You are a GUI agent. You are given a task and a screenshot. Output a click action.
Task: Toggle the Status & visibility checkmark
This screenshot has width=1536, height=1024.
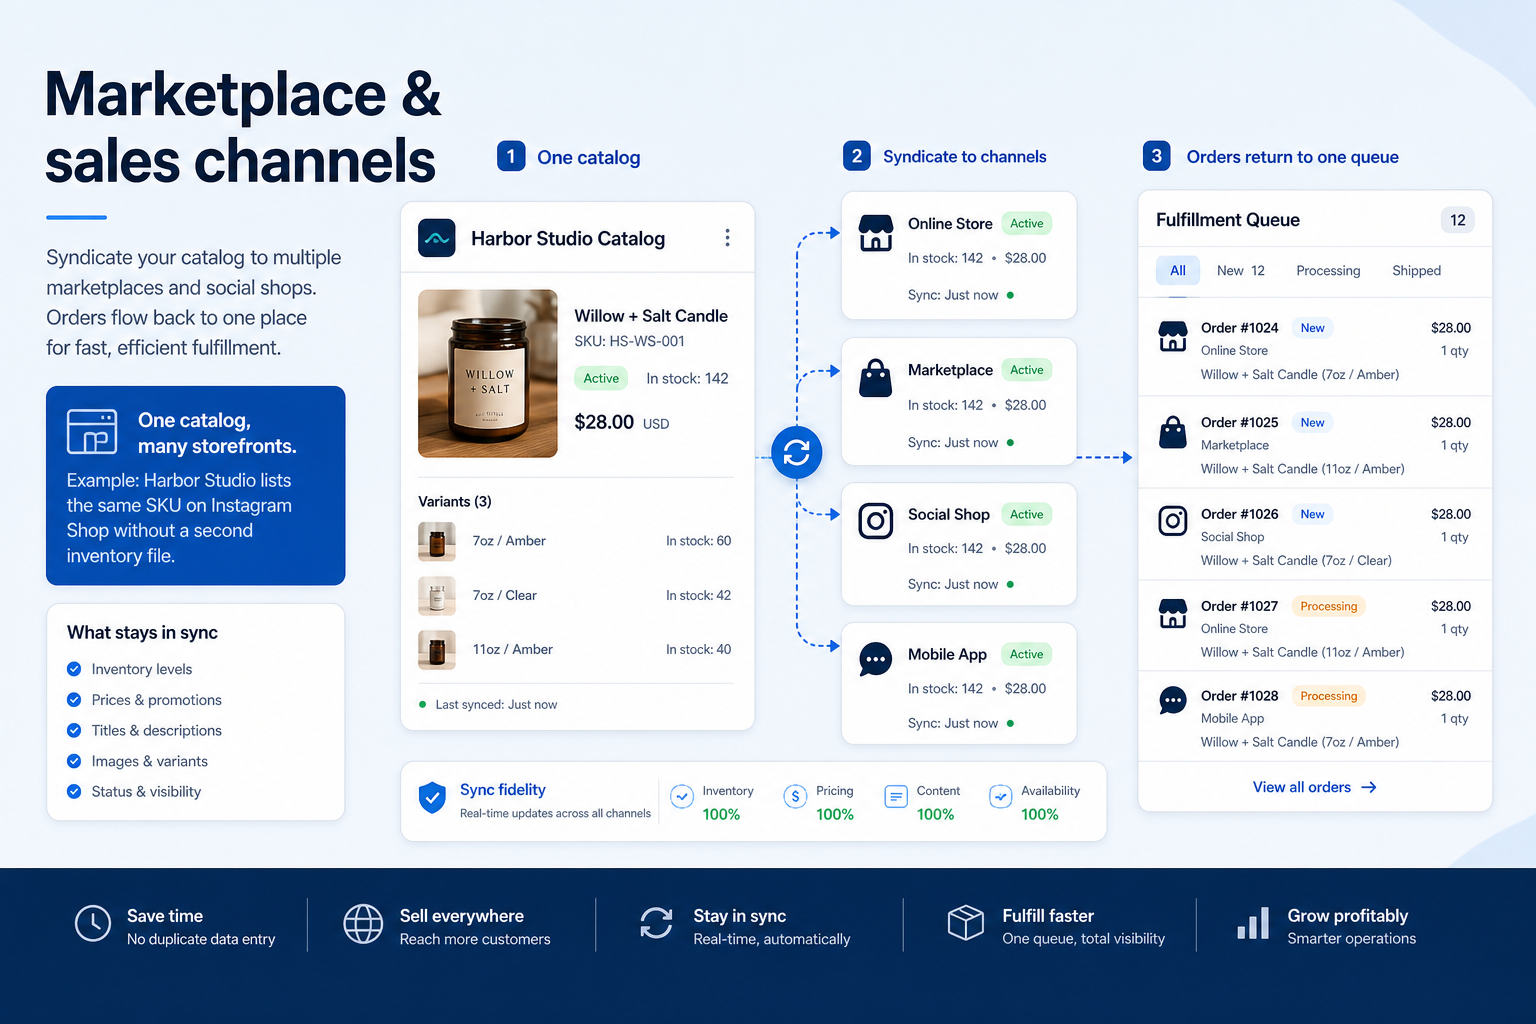(x=74, y=791)
